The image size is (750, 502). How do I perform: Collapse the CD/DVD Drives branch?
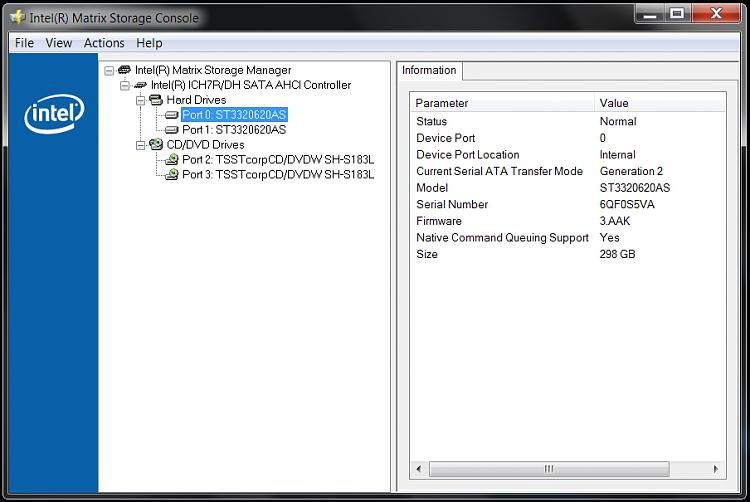pyautogui.click(x=141, y=145)
